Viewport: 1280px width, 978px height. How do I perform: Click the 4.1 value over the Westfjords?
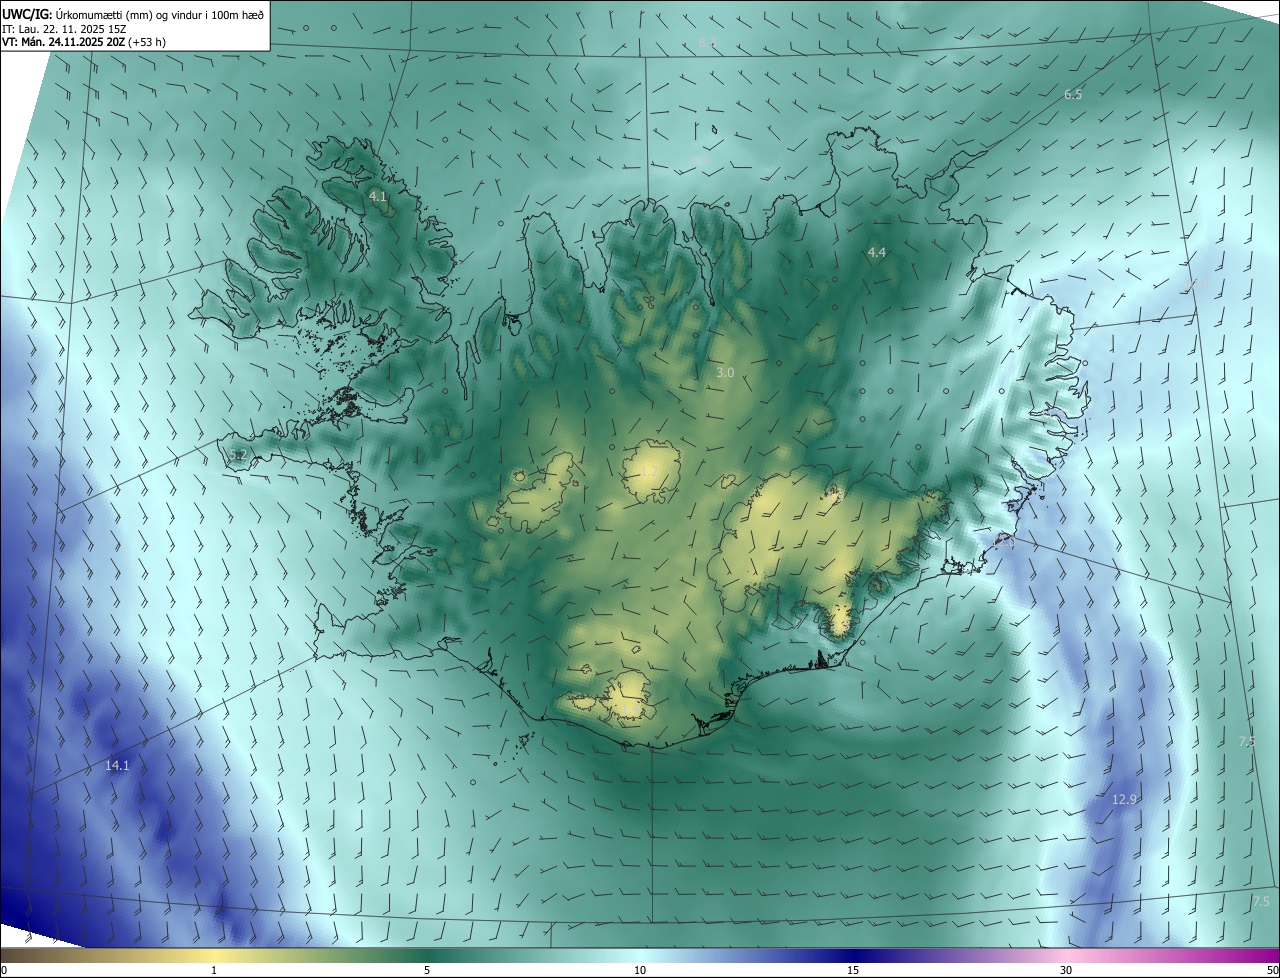[378, 197]
